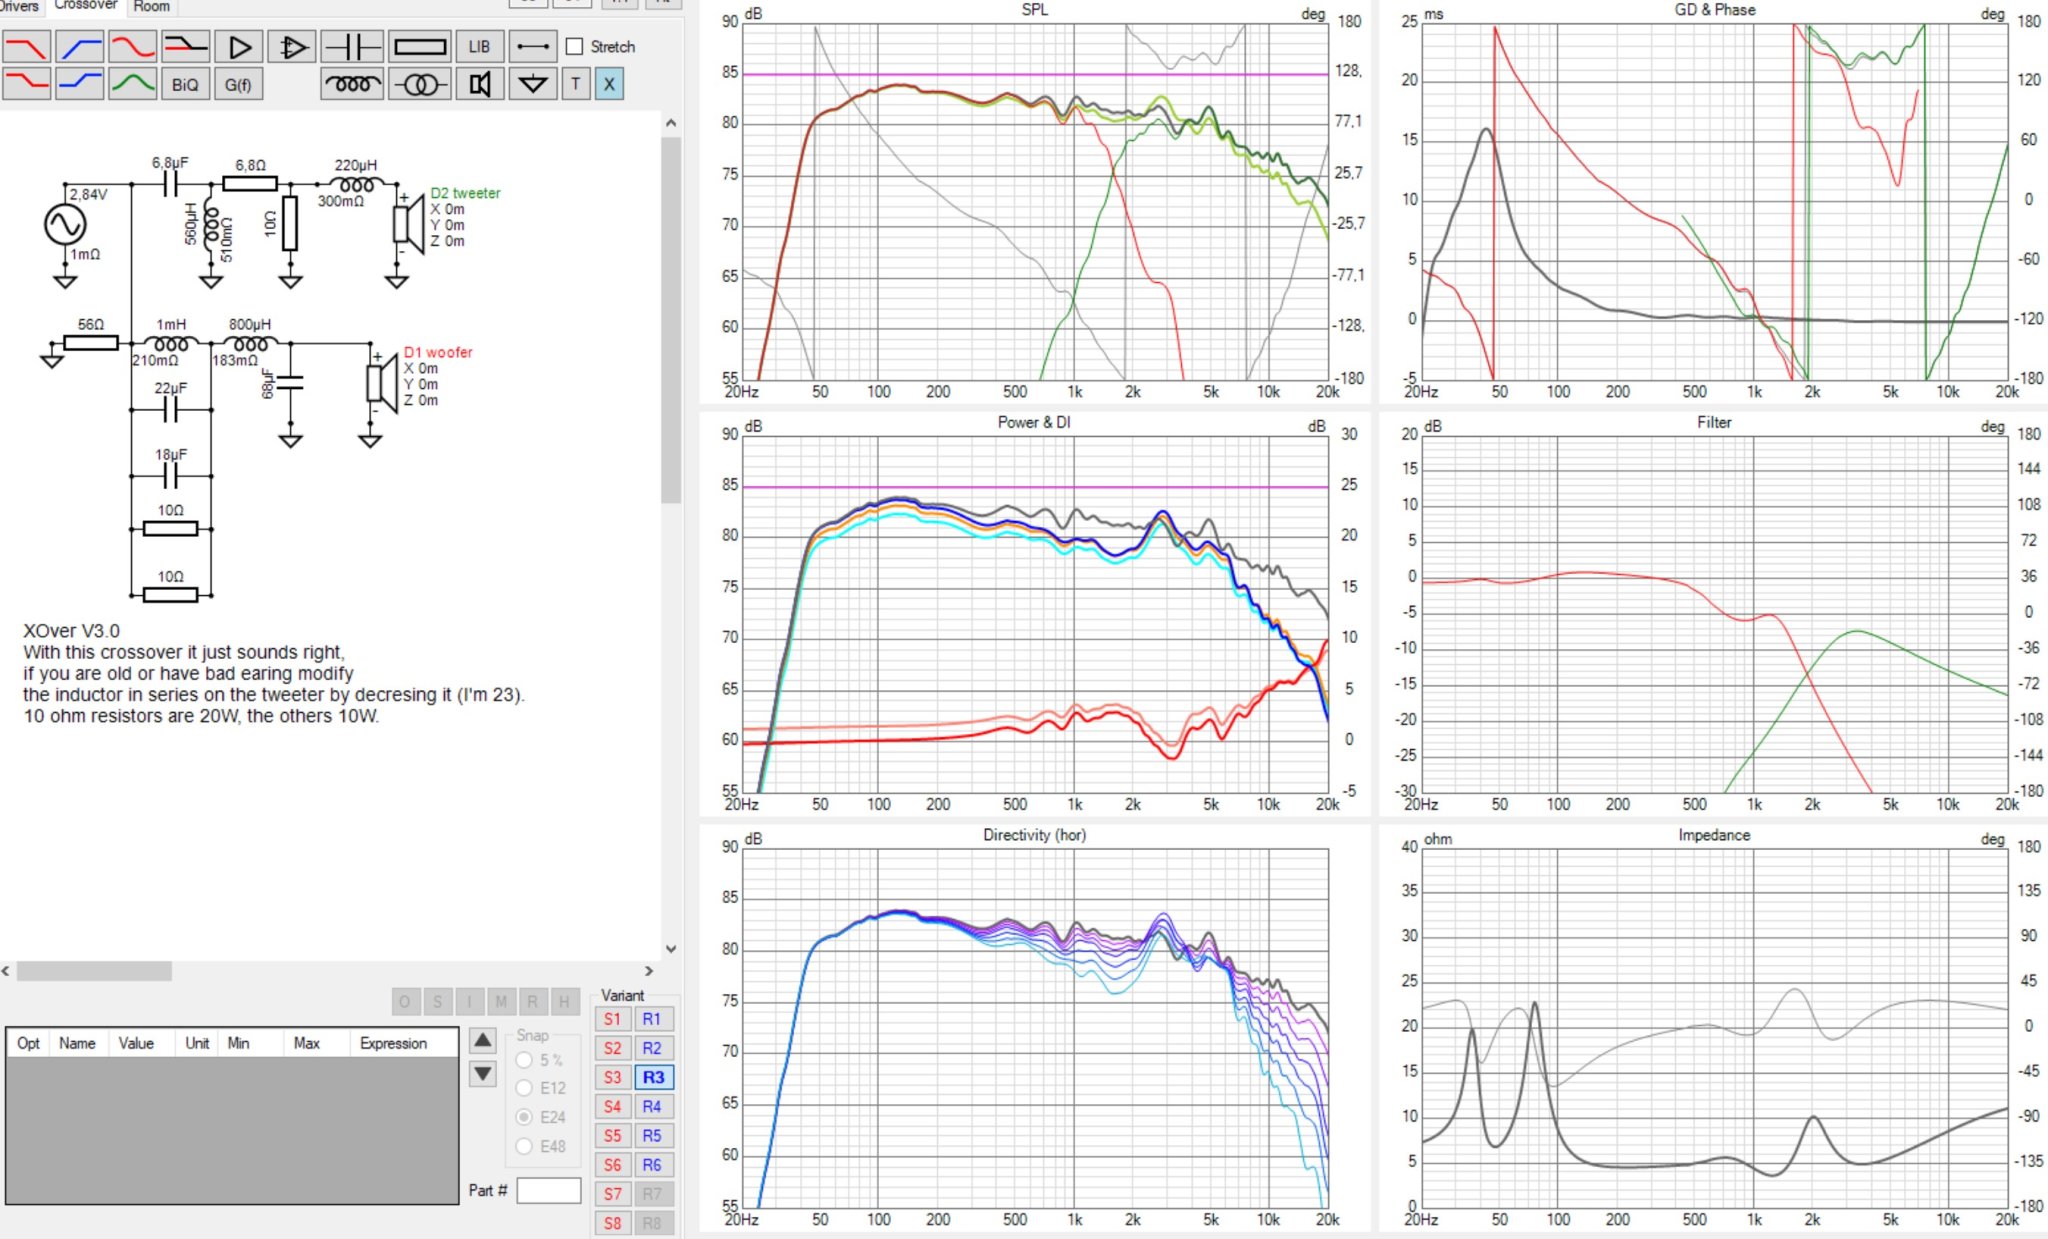Select the wire connection tool
The height and width of the screenshot is (1239, 2048).
[x=533, y=47]
